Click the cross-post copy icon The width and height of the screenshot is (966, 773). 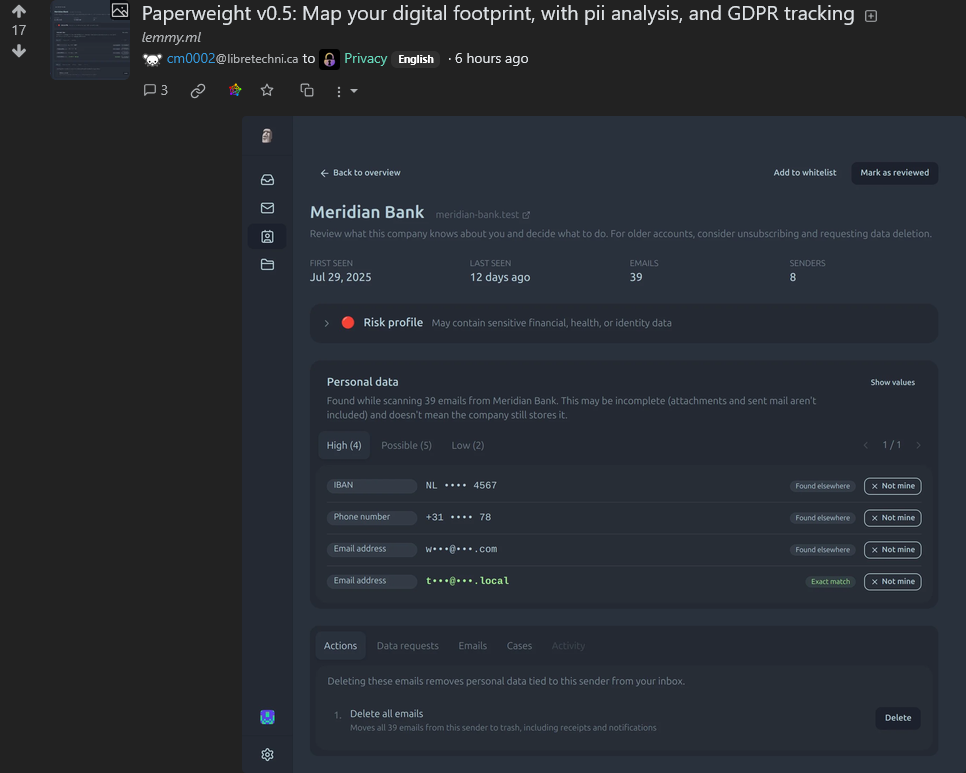coord(307,91)
